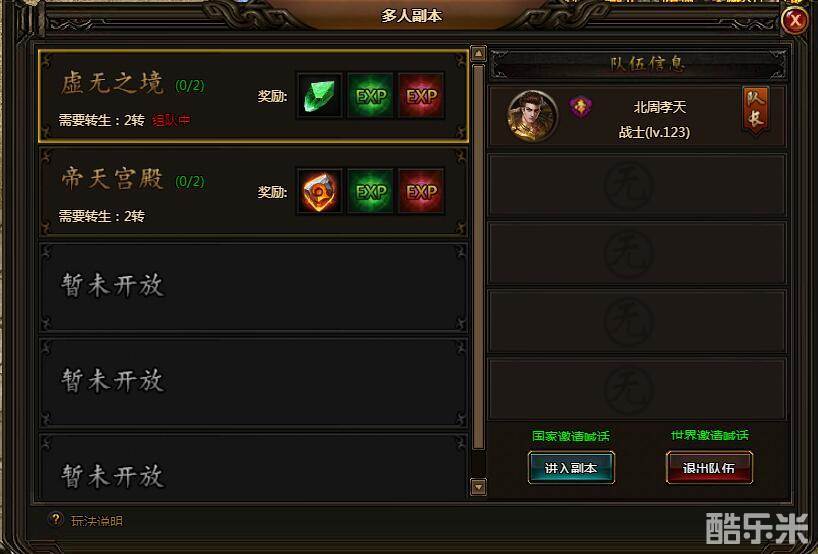This screenshot has width=818, height=554.
Task: Click green EXP reward in 帝天宫殿 row
Action: [x=370, y=191]
